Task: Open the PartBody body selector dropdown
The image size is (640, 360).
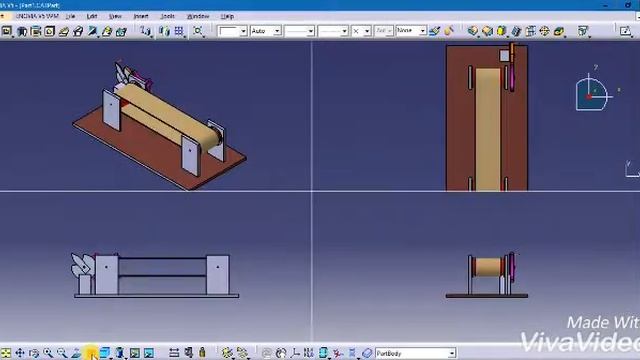Action: 416,353
